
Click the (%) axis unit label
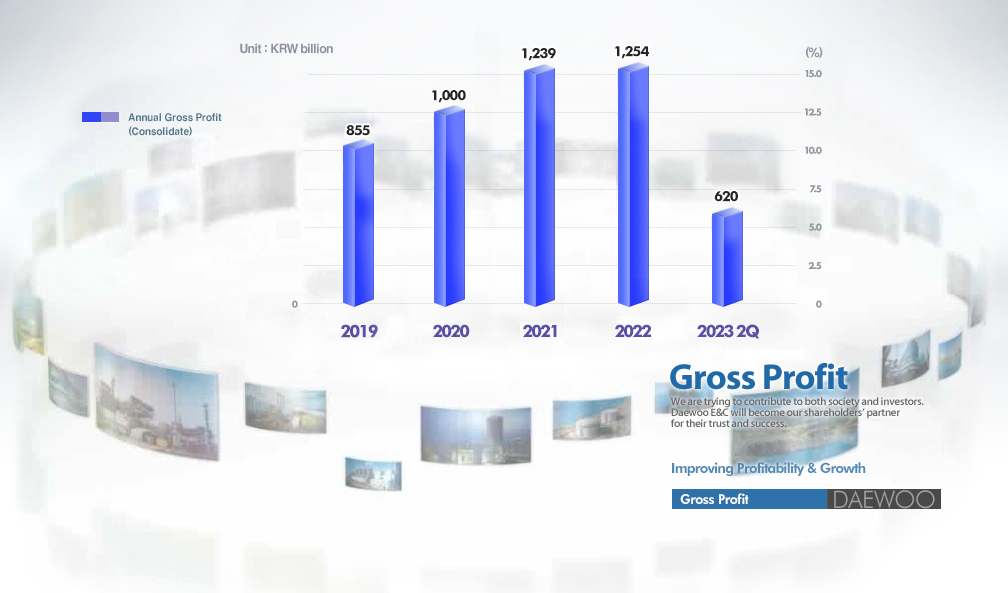[x=814, y=53]
